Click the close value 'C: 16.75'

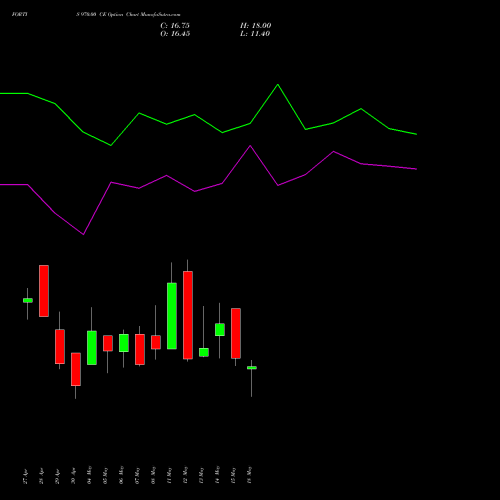click(175, 26)
